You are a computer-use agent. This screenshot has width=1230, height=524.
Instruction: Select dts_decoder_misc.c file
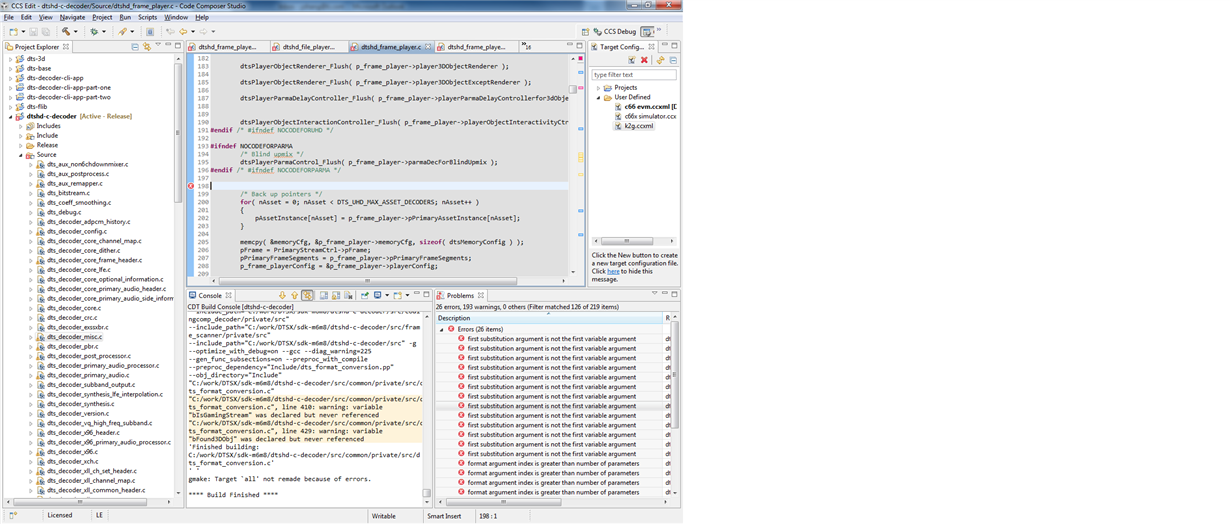point(73,337)
